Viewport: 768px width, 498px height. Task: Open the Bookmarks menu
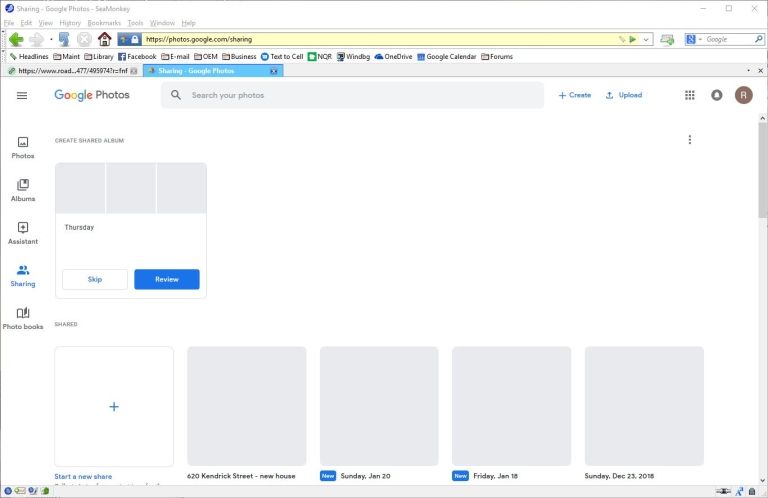pos(104,23)
